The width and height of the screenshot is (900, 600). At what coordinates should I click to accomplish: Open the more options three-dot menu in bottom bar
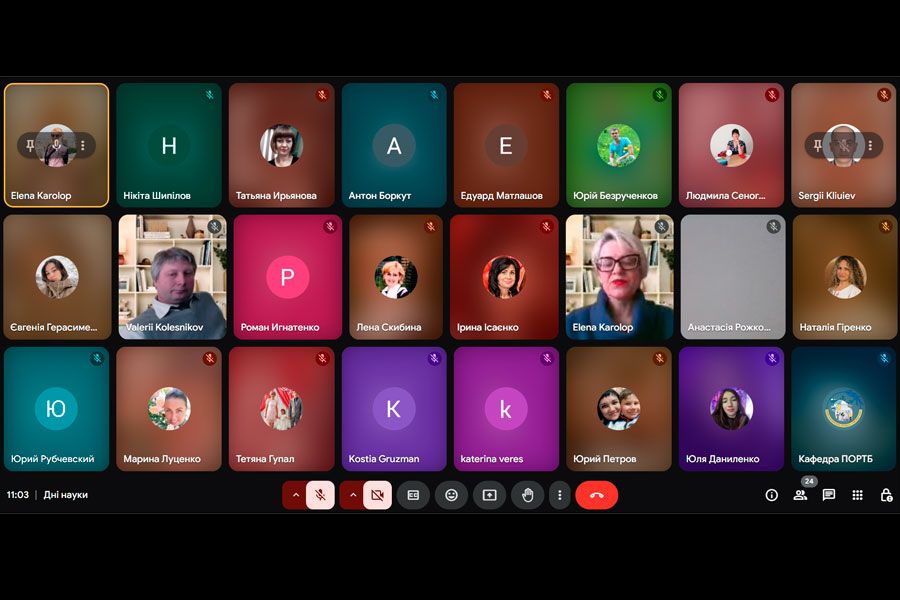(x=560, y=495)
